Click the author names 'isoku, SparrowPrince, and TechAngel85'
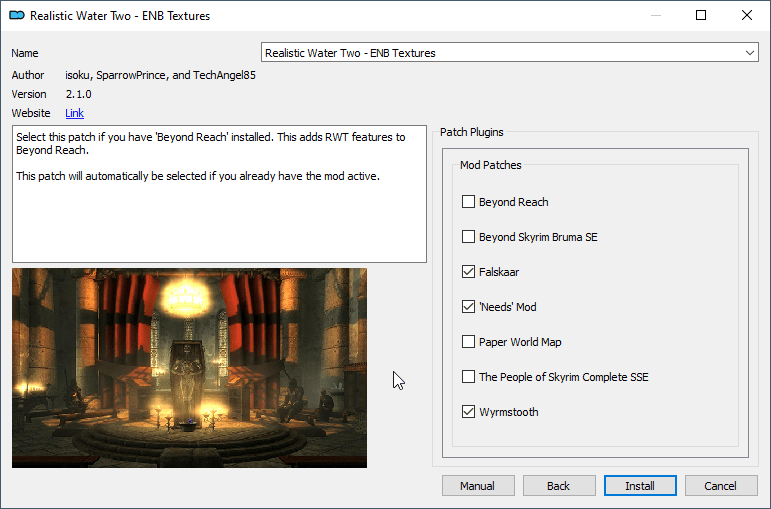The width and height of the screenshot is (771, 509). 160,75
